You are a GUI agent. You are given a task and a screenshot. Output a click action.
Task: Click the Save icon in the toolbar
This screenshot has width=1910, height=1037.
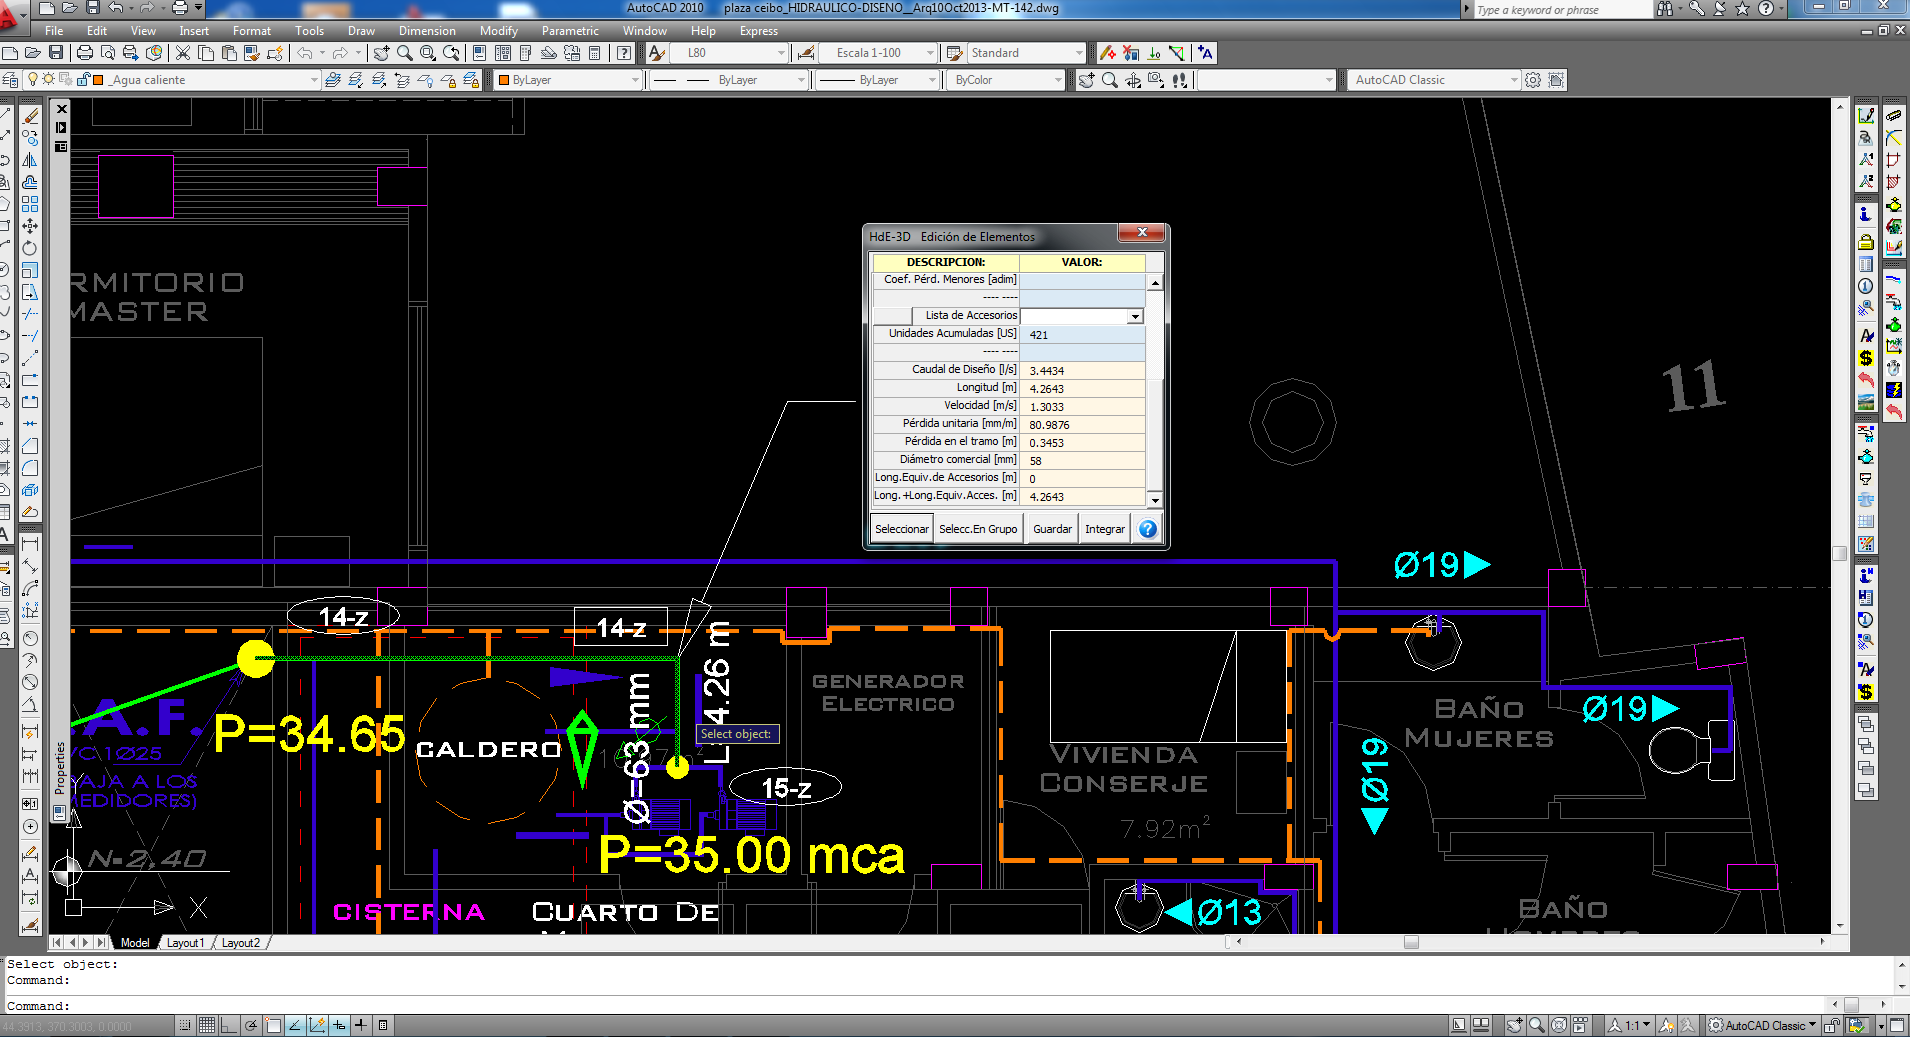(x=56, y=53)
